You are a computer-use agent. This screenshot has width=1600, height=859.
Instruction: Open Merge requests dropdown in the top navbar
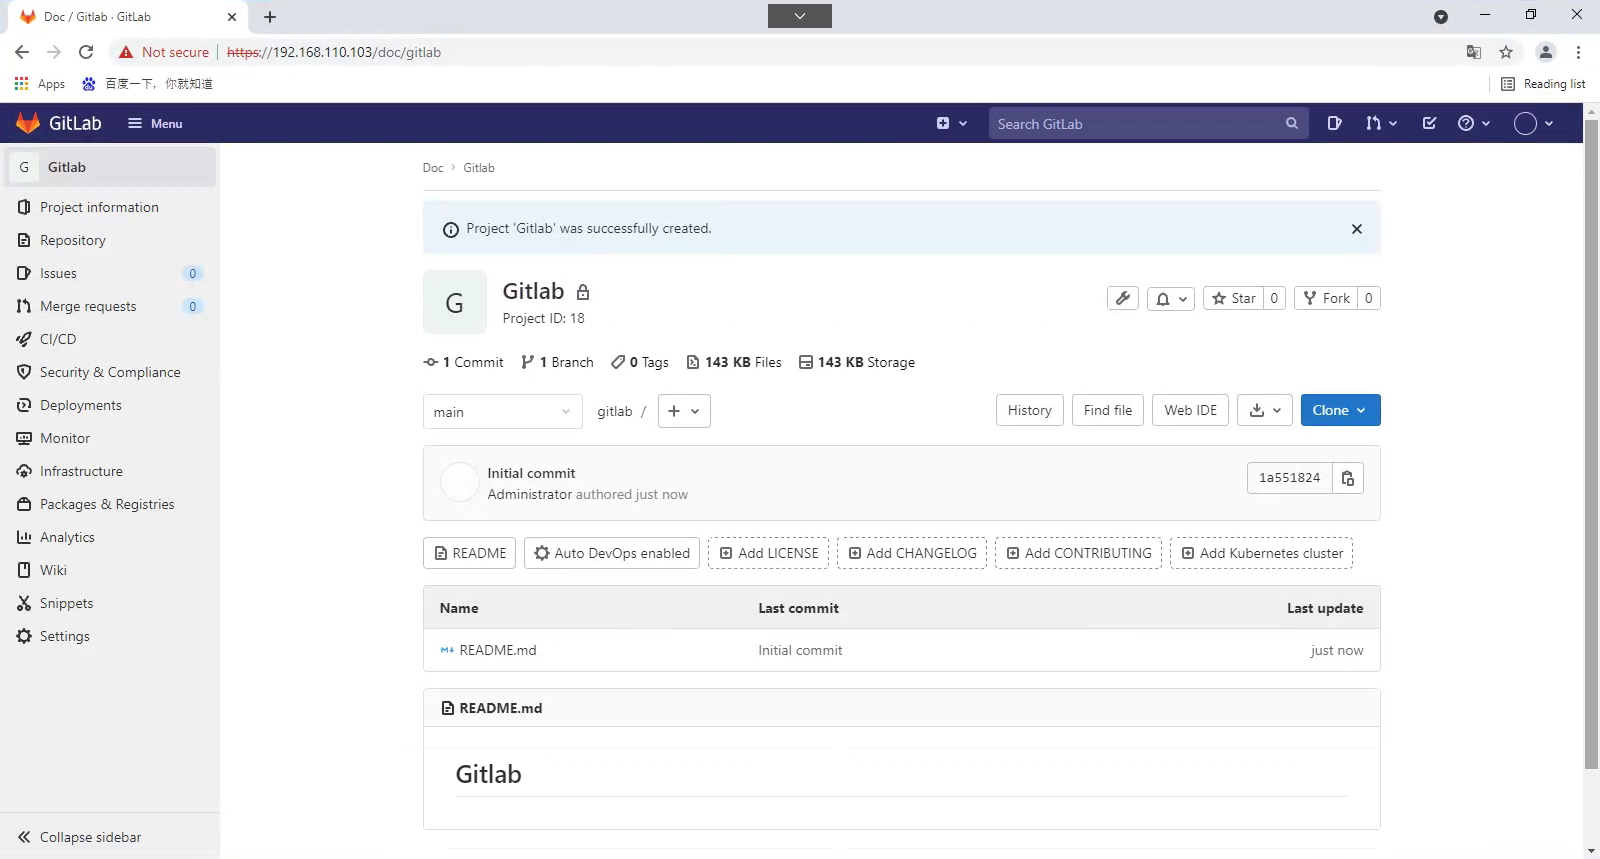click(1381, 123)
